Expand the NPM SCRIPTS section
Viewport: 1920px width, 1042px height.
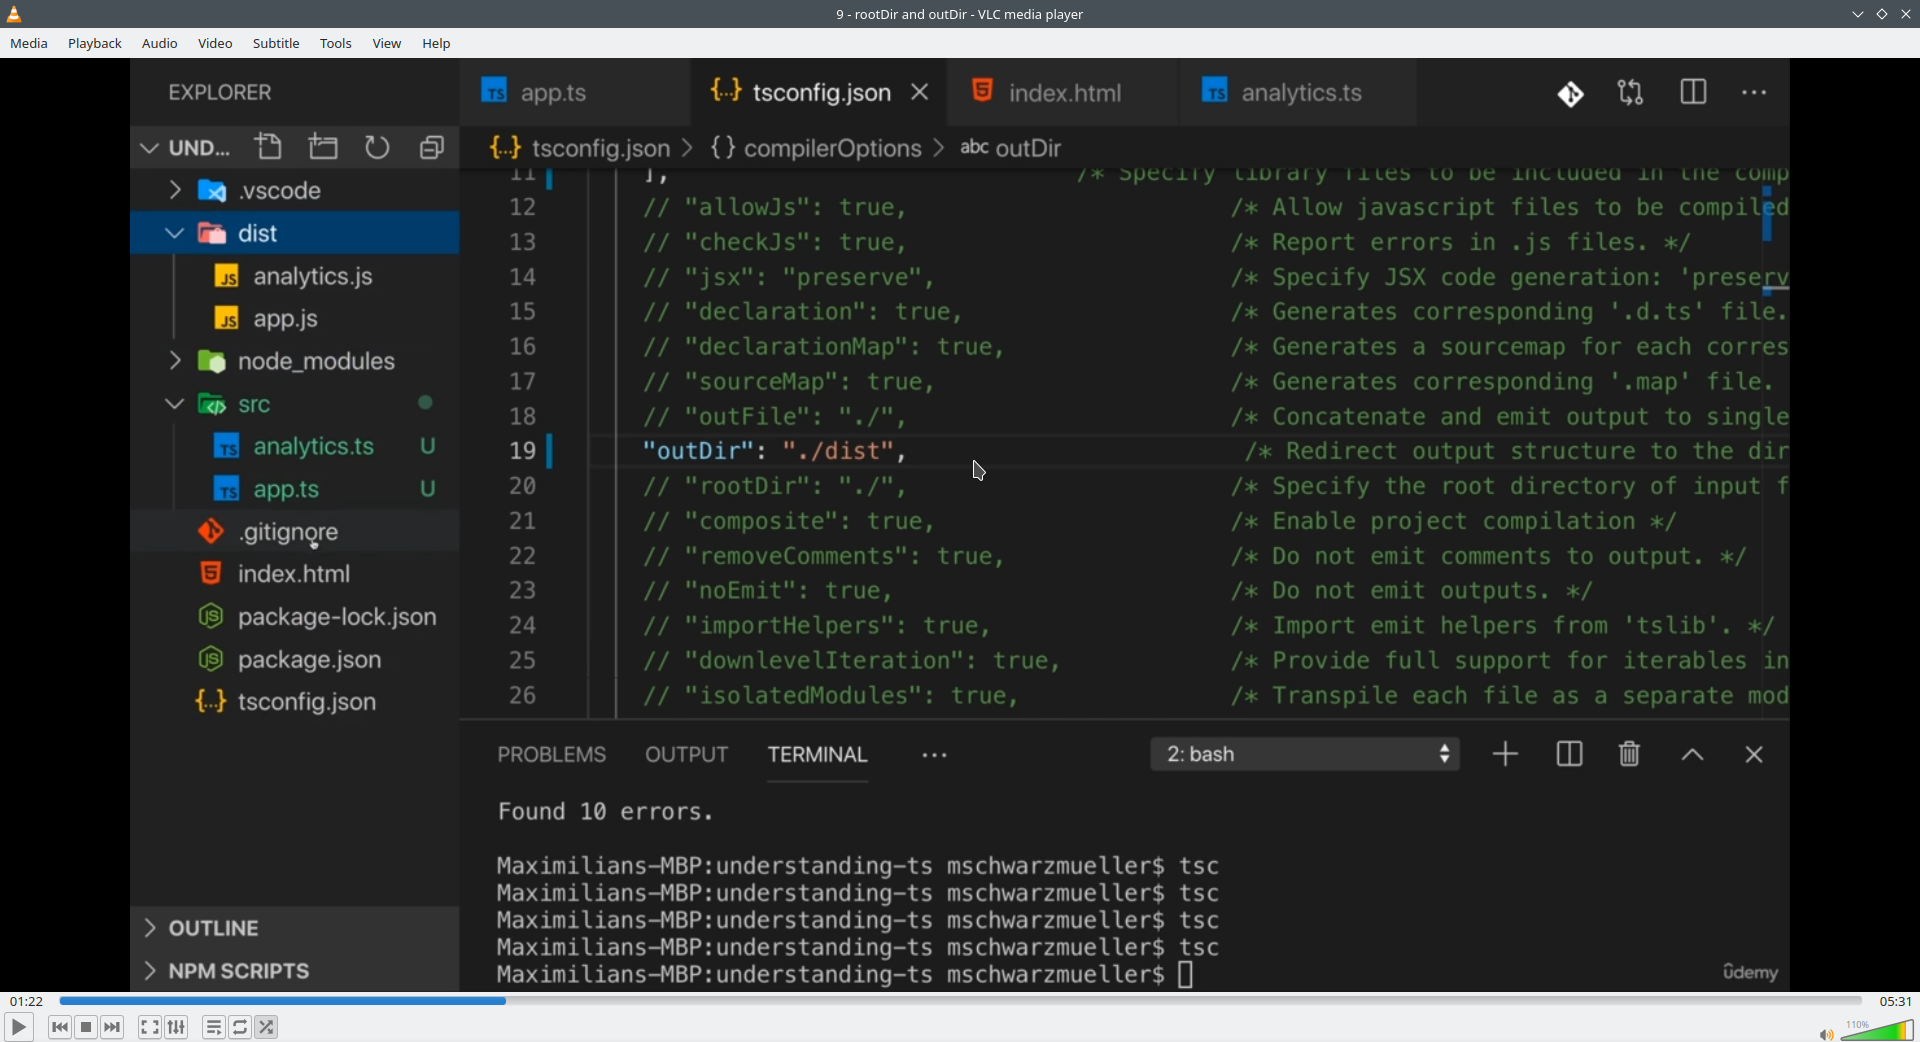point(295,971)
